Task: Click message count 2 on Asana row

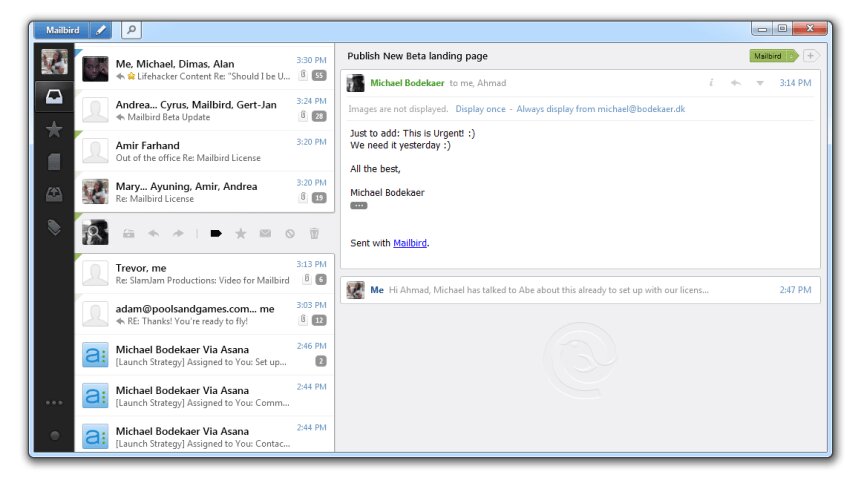Action: click(x=321, y=361)
